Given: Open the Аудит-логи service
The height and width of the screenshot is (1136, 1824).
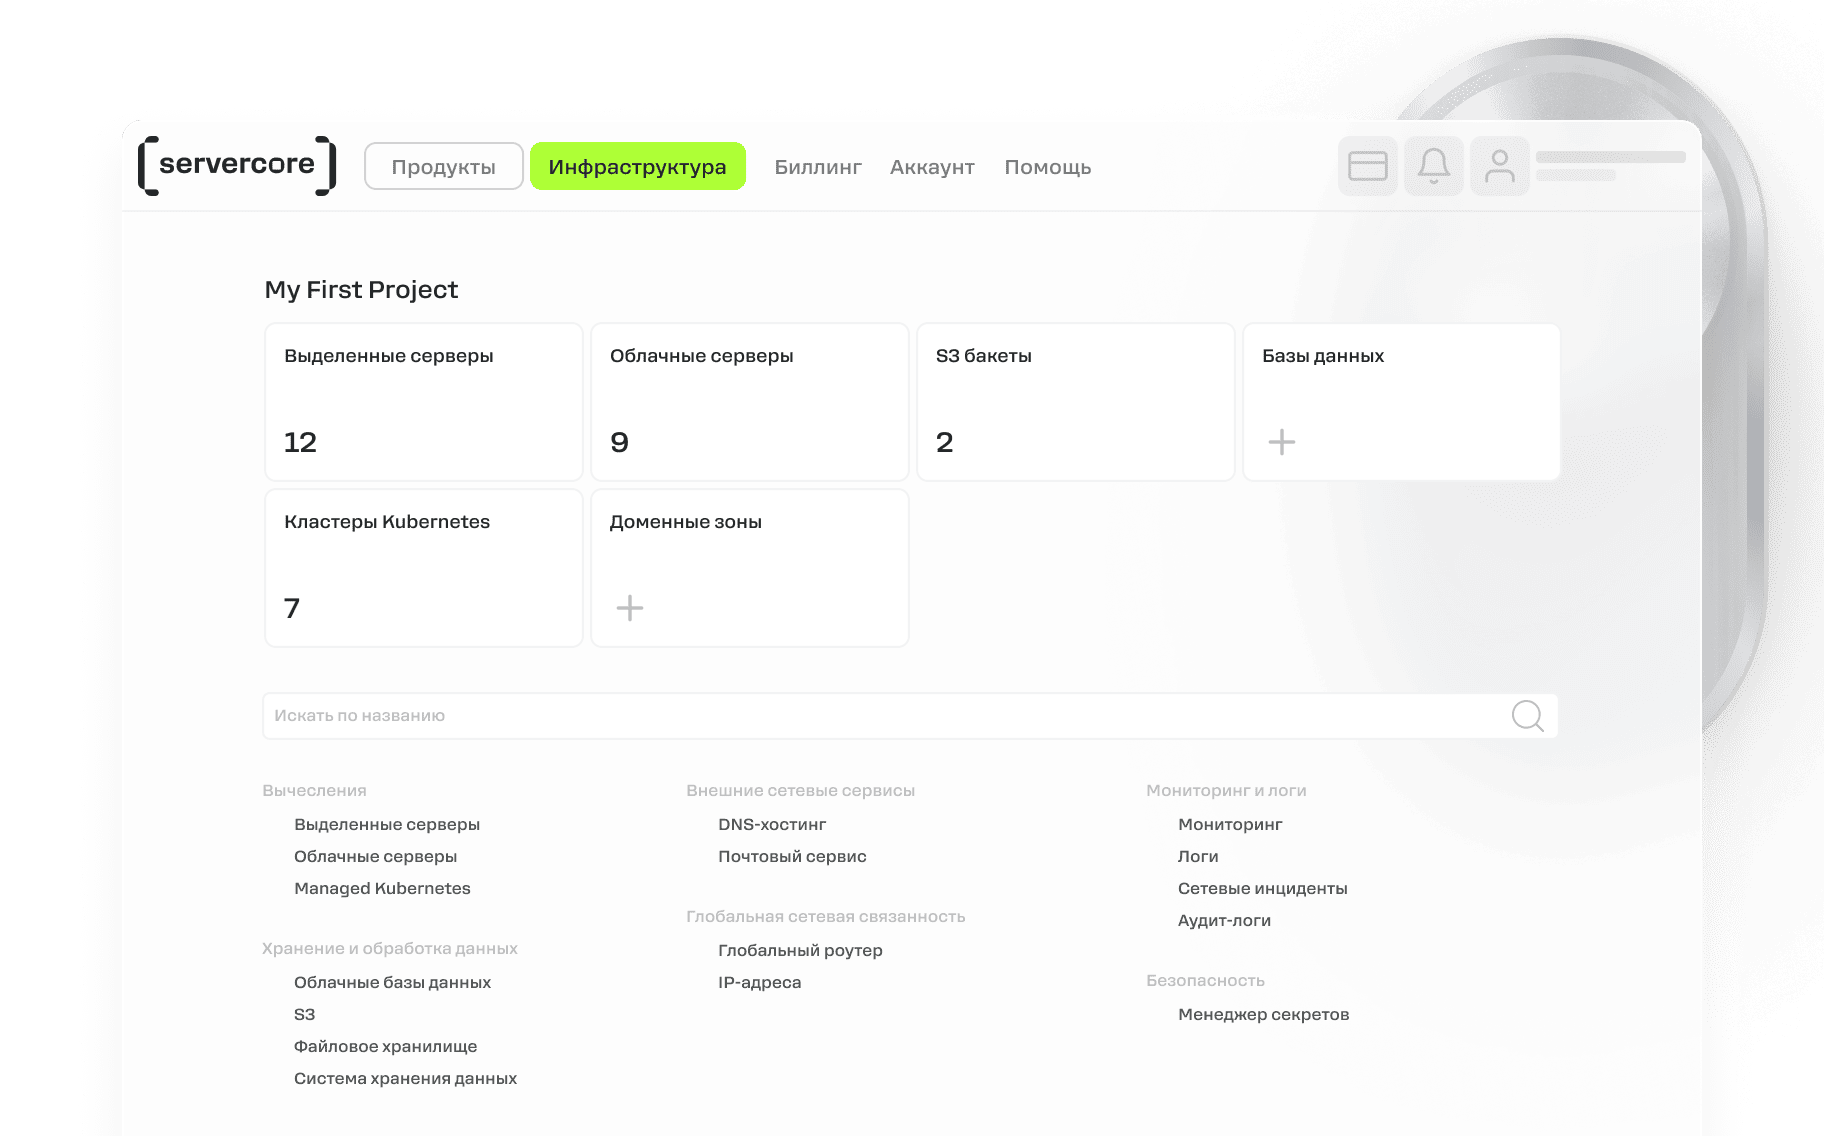Looking at the screenshot, I should point(1224,919).
